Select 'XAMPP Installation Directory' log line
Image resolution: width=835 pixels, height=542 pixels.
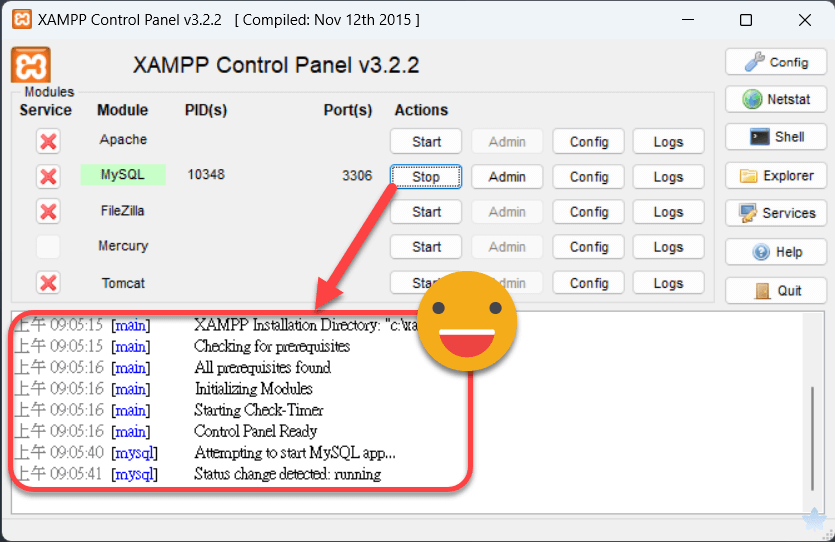306,325
